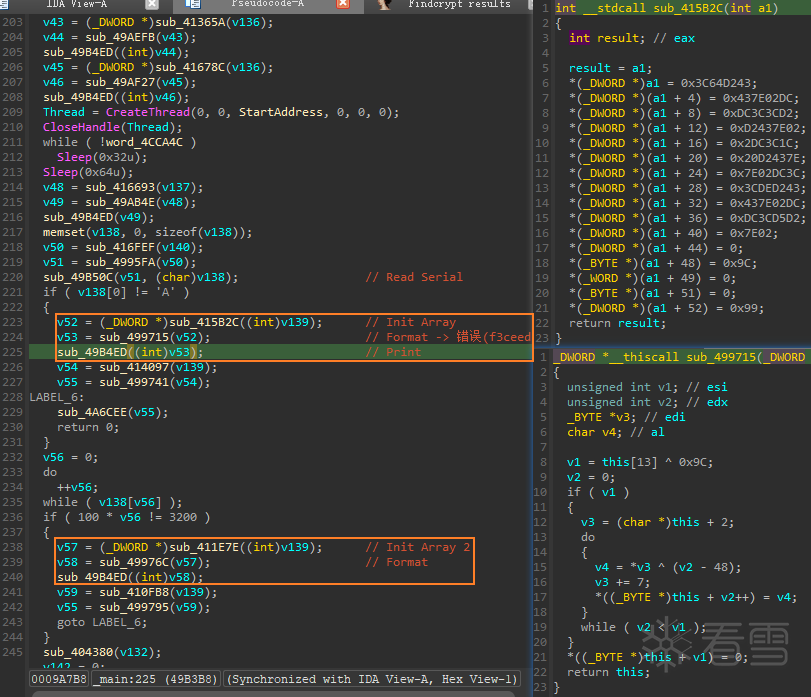Close the Pseudocode-A tab
Viewport: 811px width, 697px height.
click(343, 4)
